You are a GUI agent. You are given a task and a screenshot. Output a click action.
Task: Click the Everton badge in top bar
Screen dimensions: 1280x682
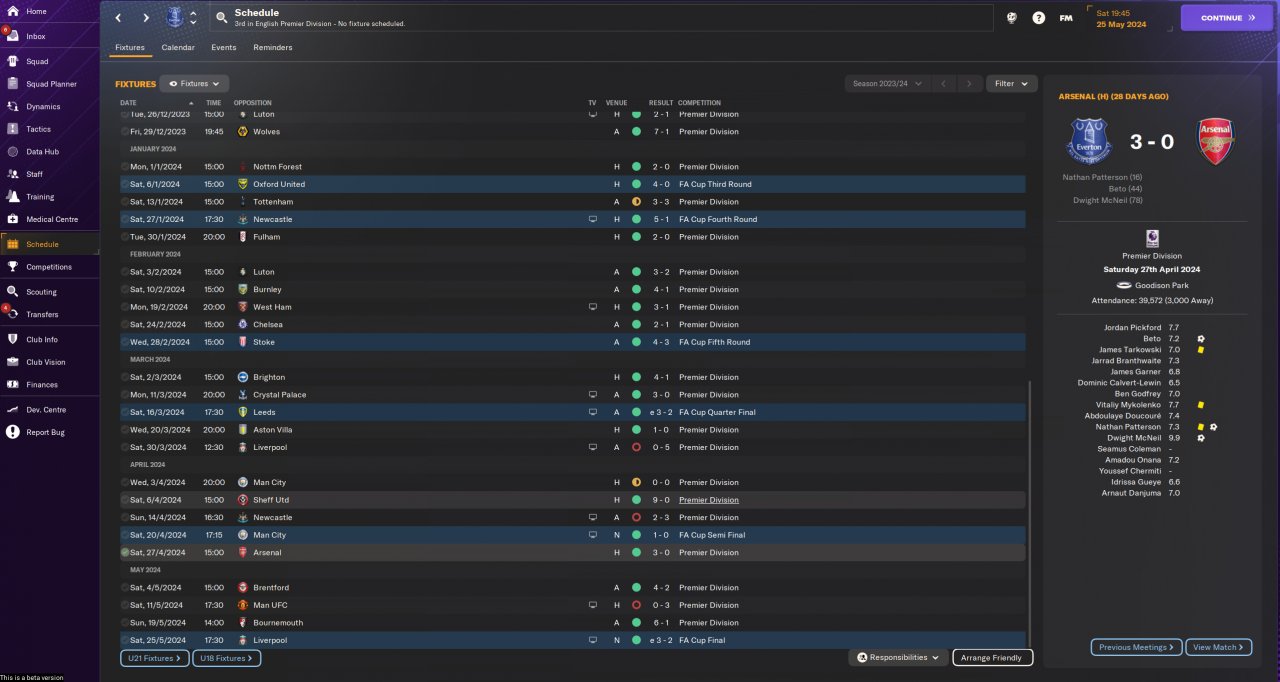(x=175, y=17)
